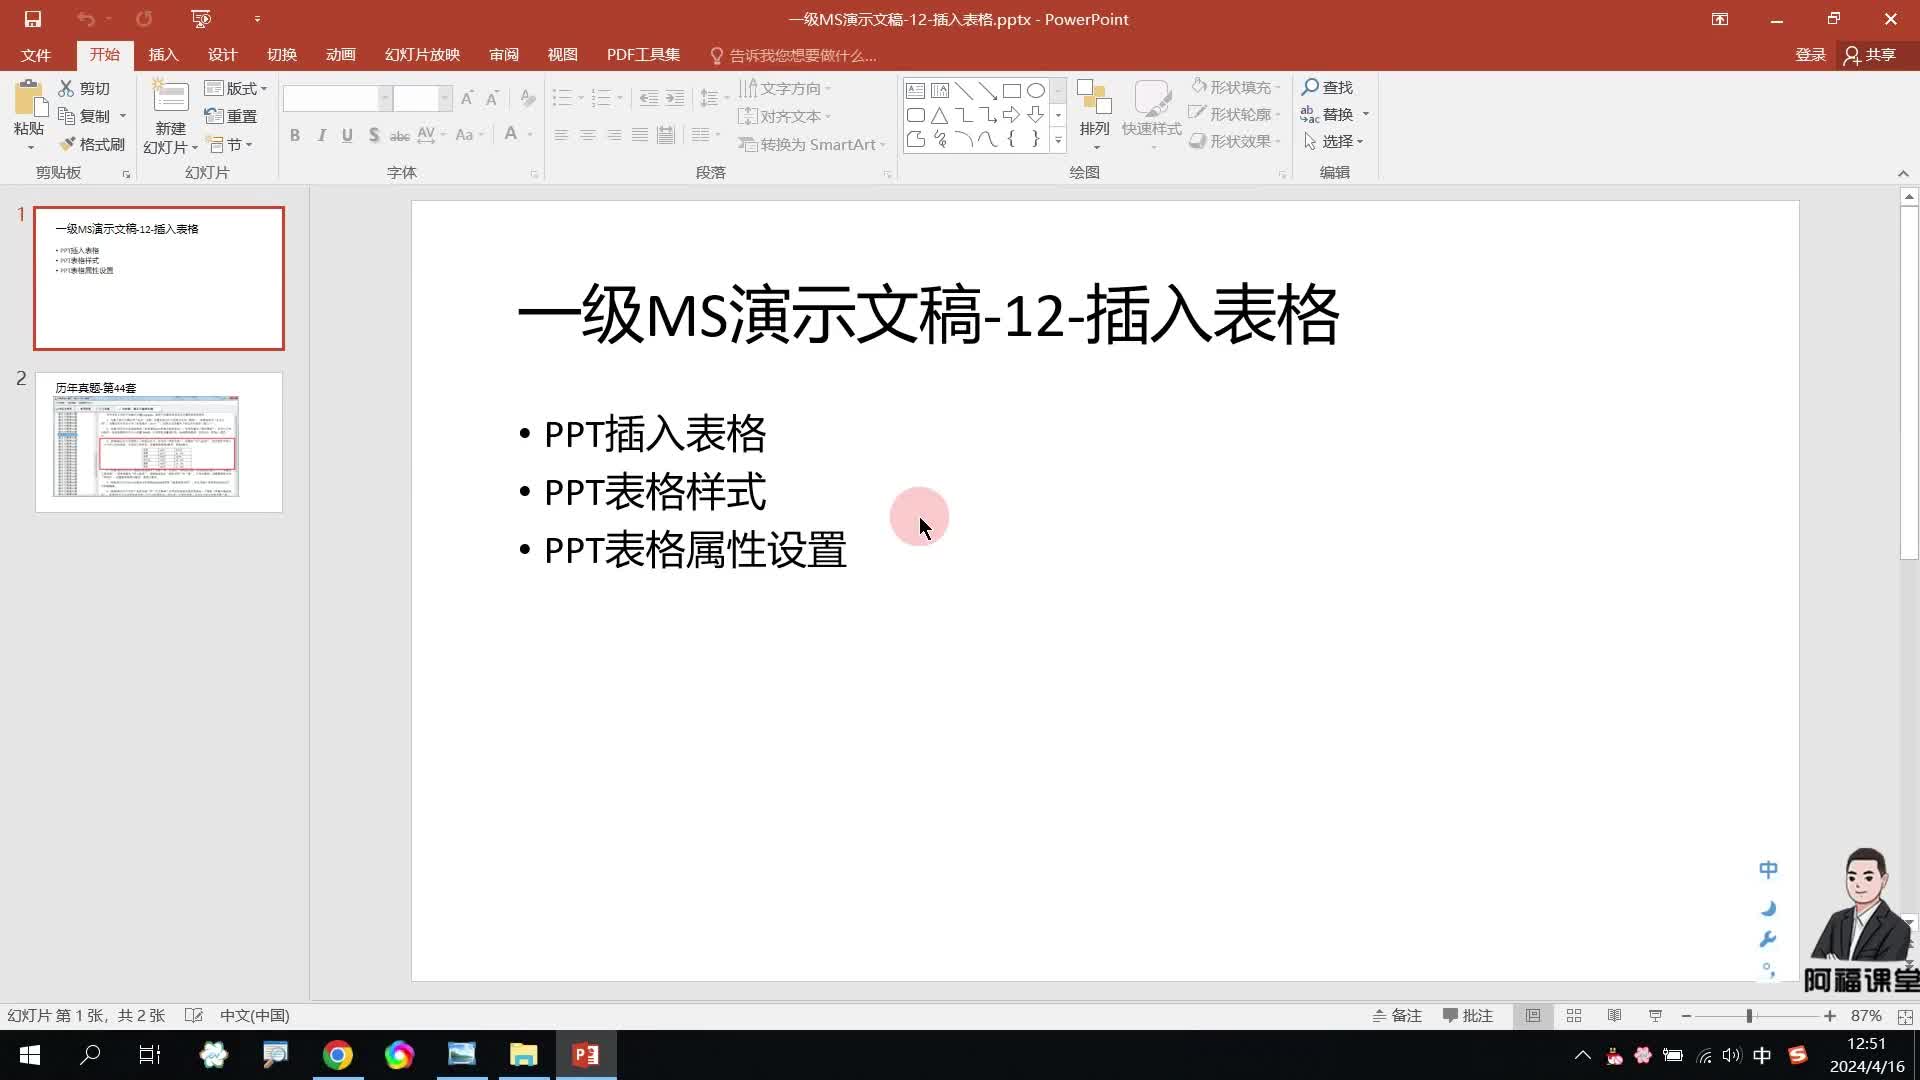Click the Arrange (排列) icon
The height and width of the screenshot is (1080, 1920).
(x=1095, y=98)
